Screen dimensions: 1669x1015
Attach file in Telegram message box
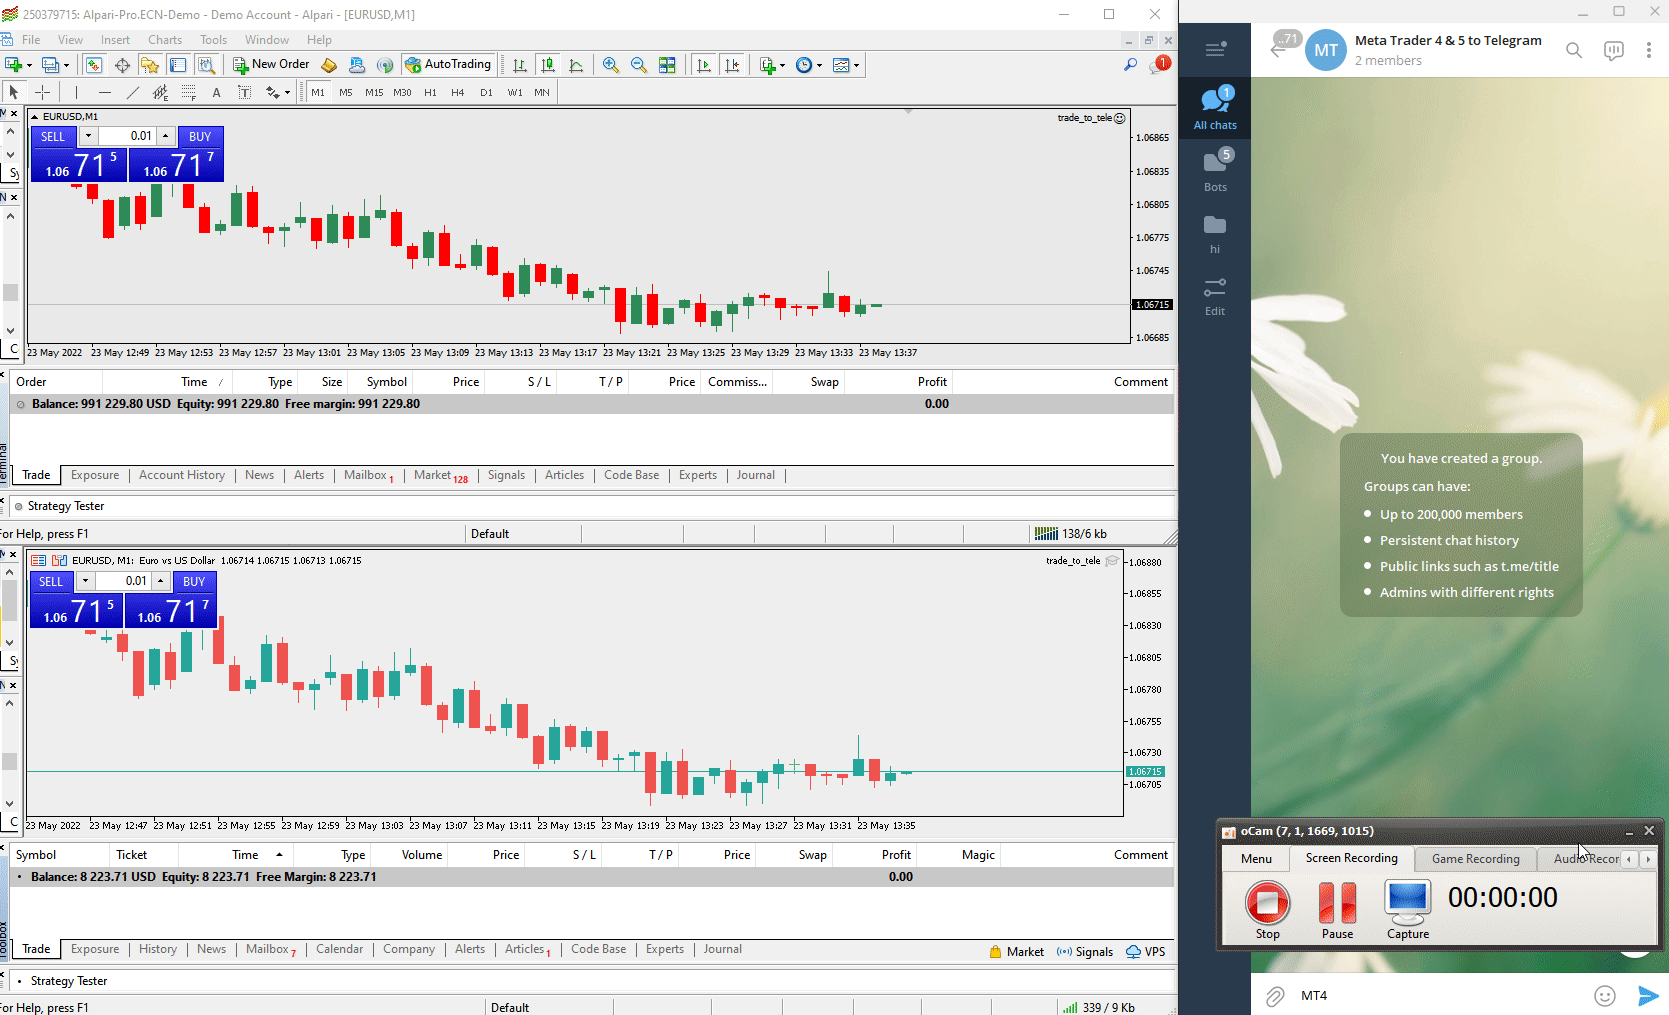[x=1275, y=996]
